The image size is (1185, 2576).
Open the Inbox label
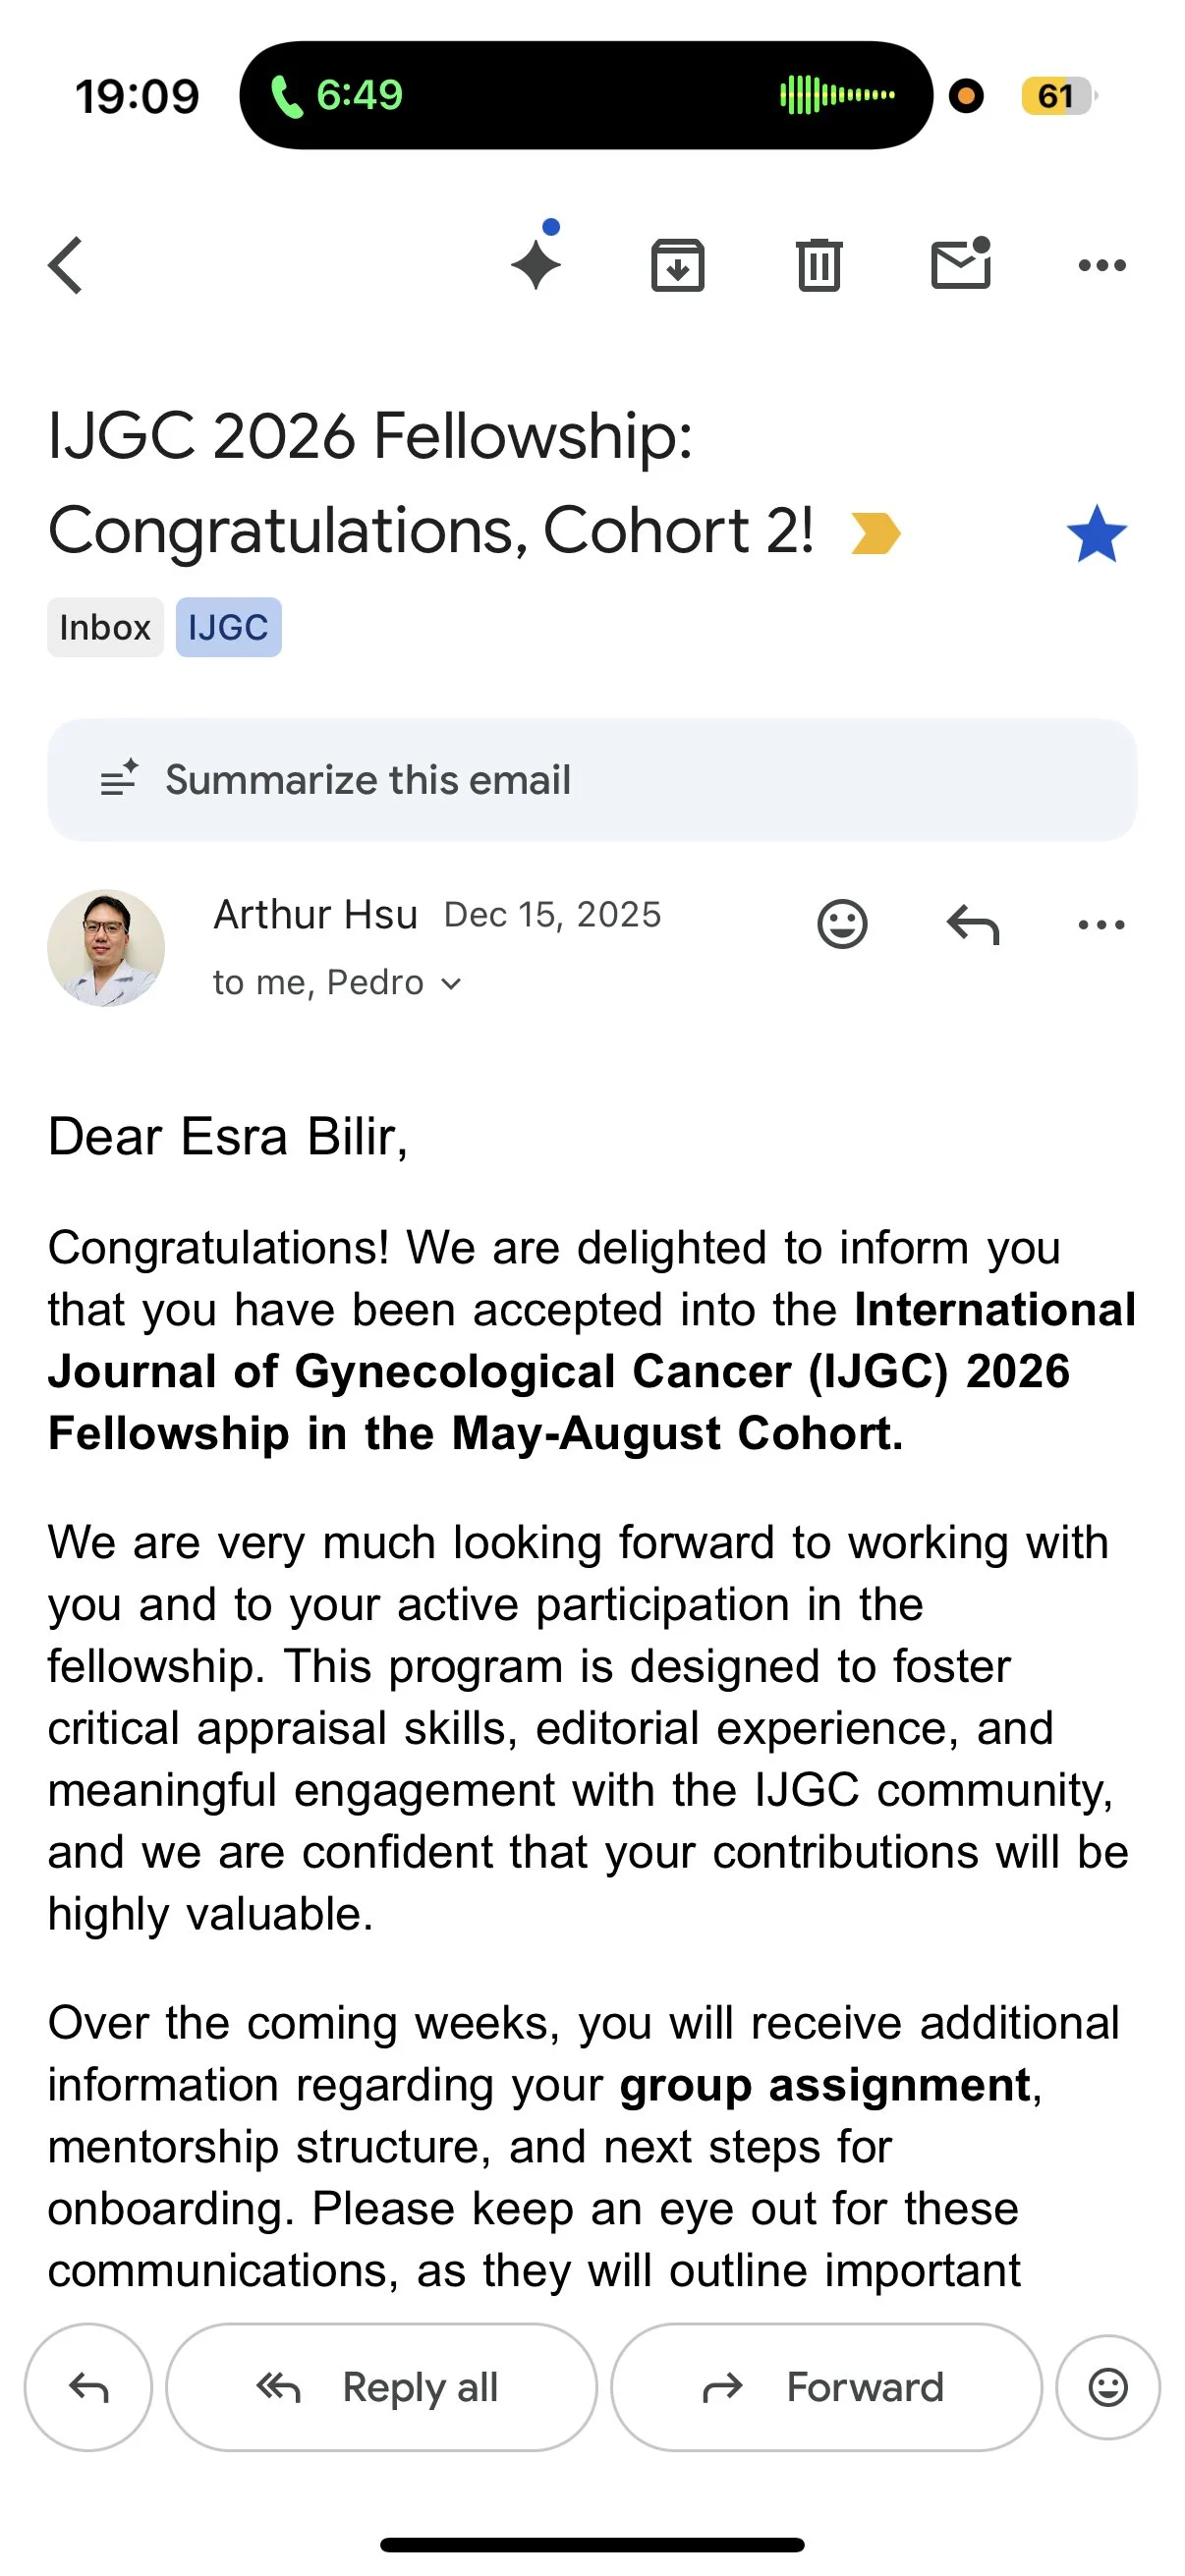(105, 628)
